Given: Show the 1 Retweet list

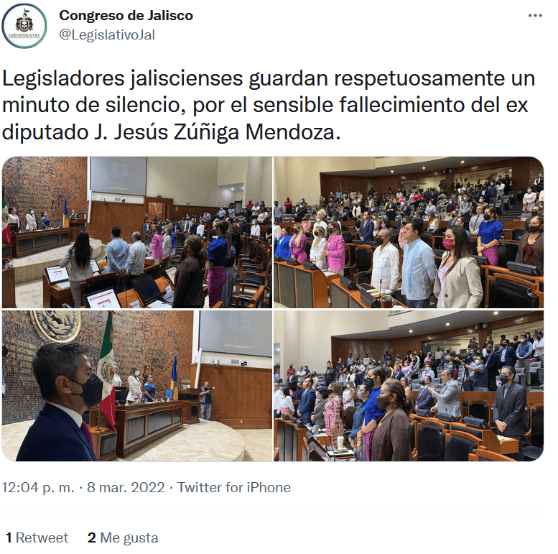Looking at the screenshot, I should click(37, 538).
